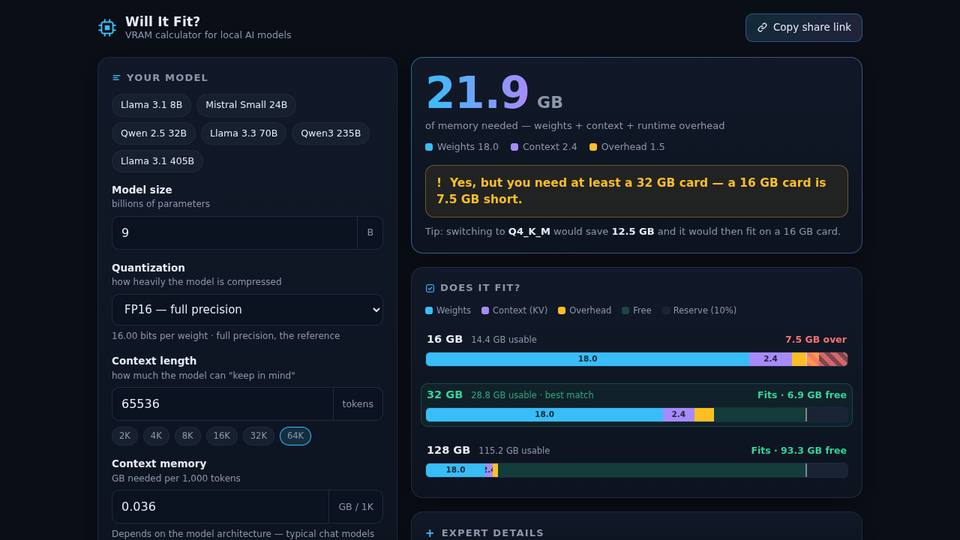This screenshot has height=540, width=960.
Task: Open the Quantization dropdown
Action: [247, 310]
